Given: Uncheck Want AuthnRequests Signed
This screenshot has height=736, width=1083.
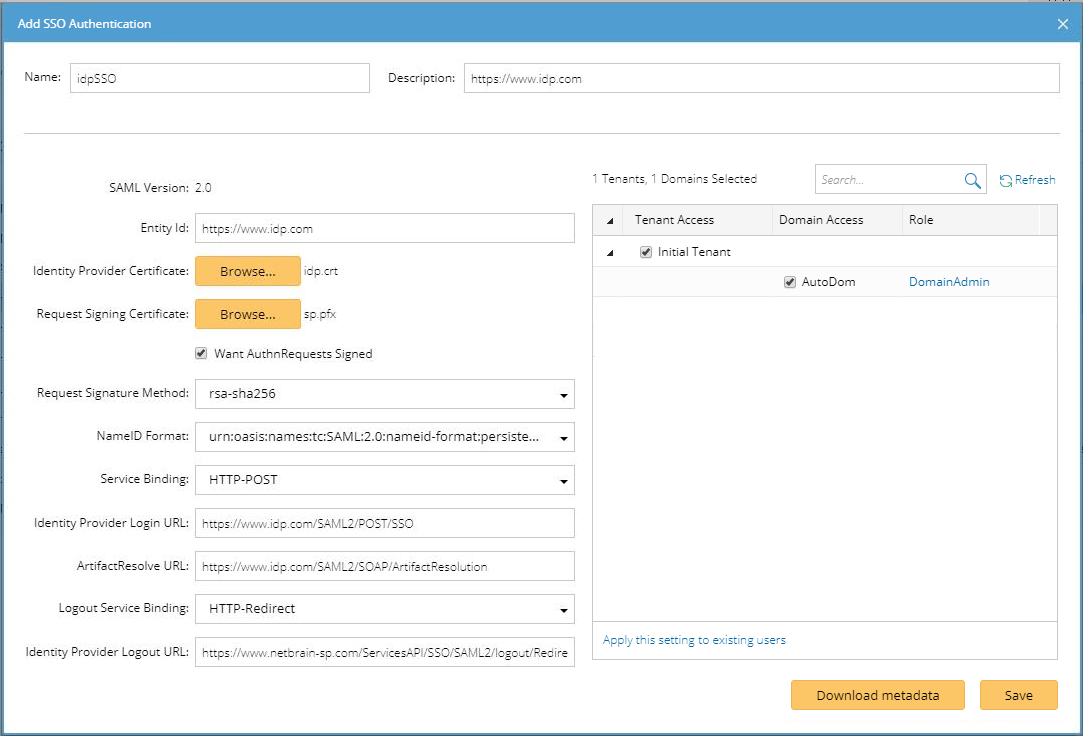Looking at the screenshot, I should point(201,353).
